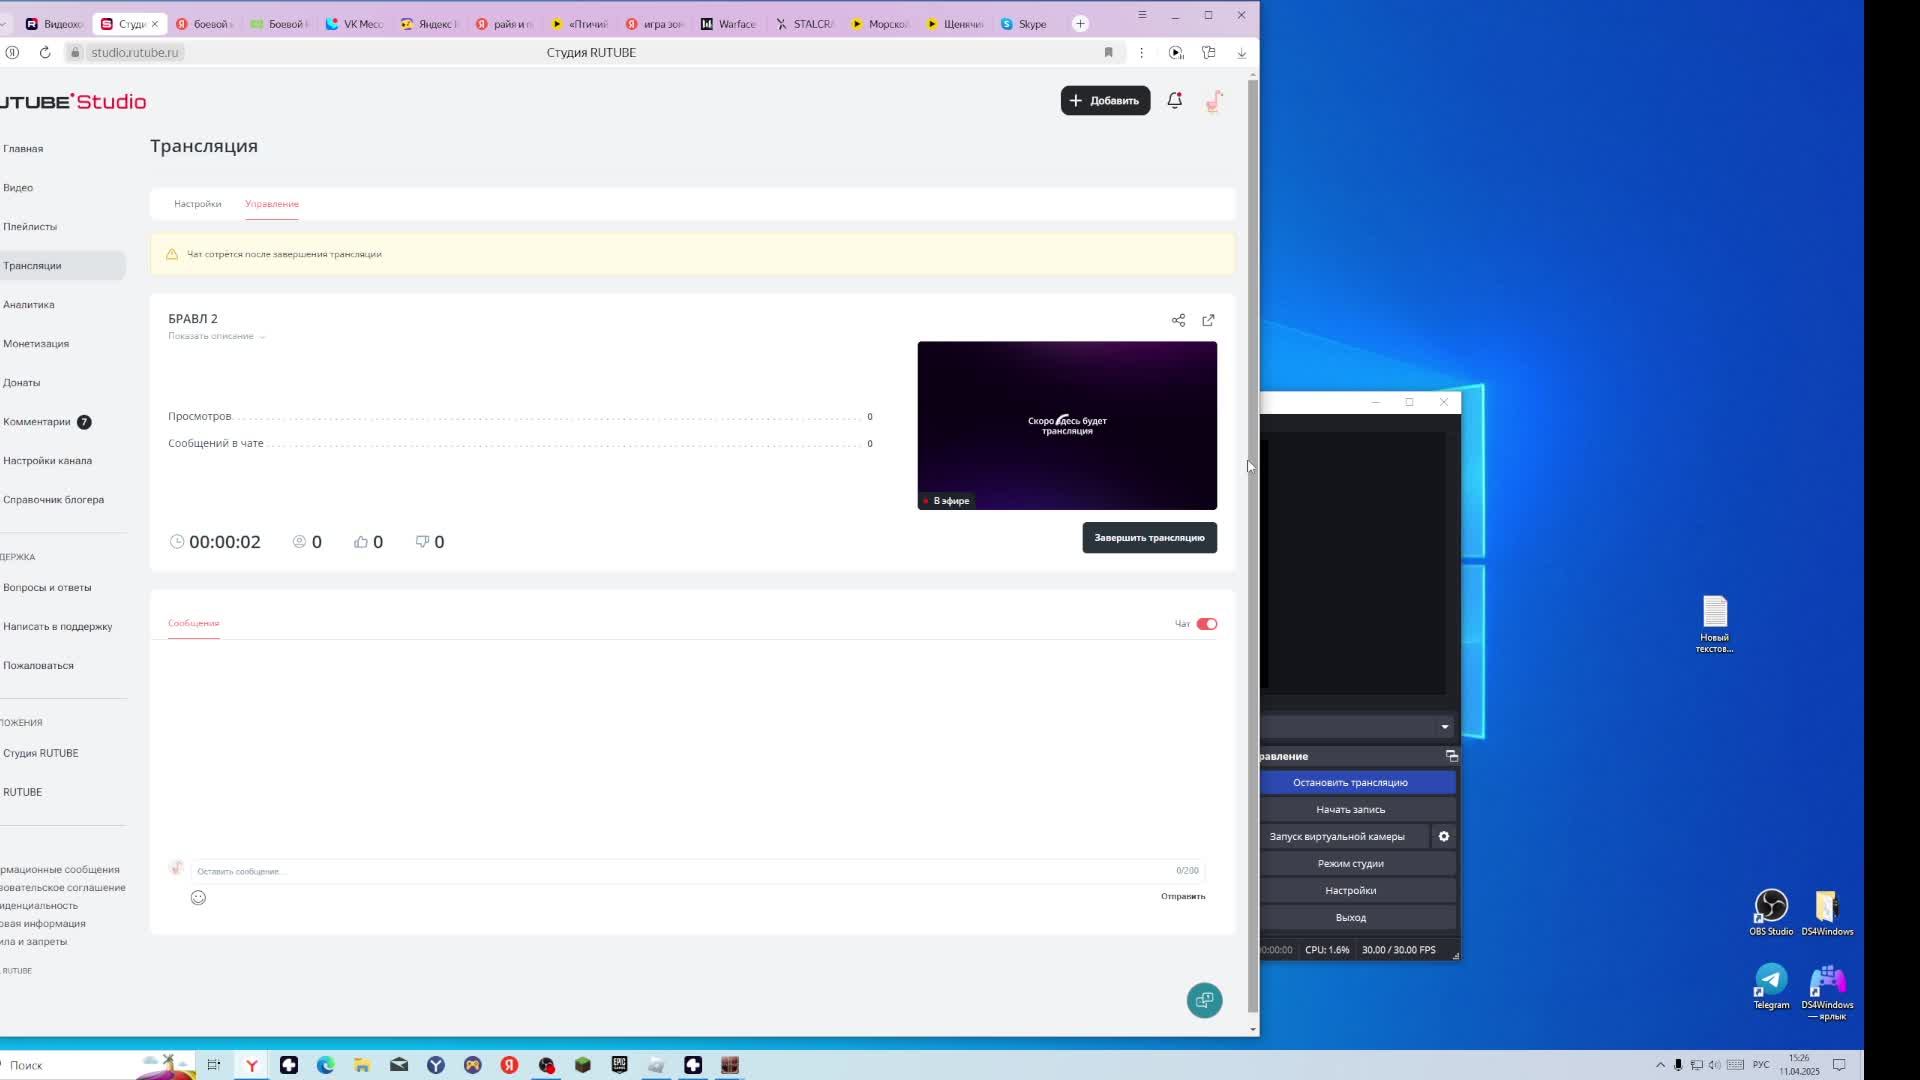Viewport: 1920px width, 1080px height.
Task: Open the virtual camera settings gear in OBS
Action: click(1443, 836)
